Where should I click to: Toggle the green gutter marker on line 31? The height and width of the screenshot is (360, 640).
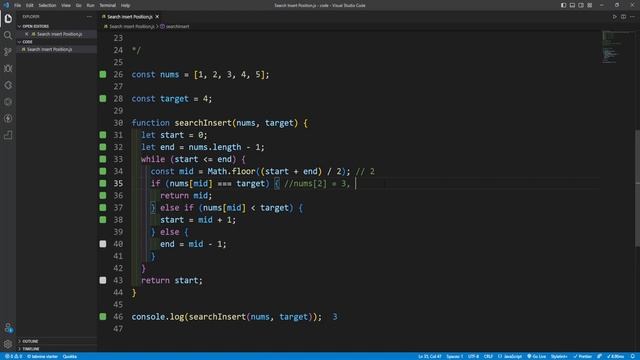(103, 135)
